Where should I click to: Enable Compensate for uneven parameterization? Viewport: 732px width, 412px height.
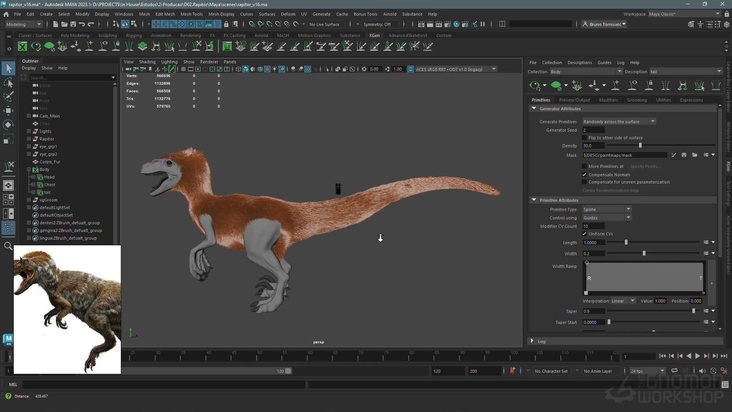(x=584, y=182)
